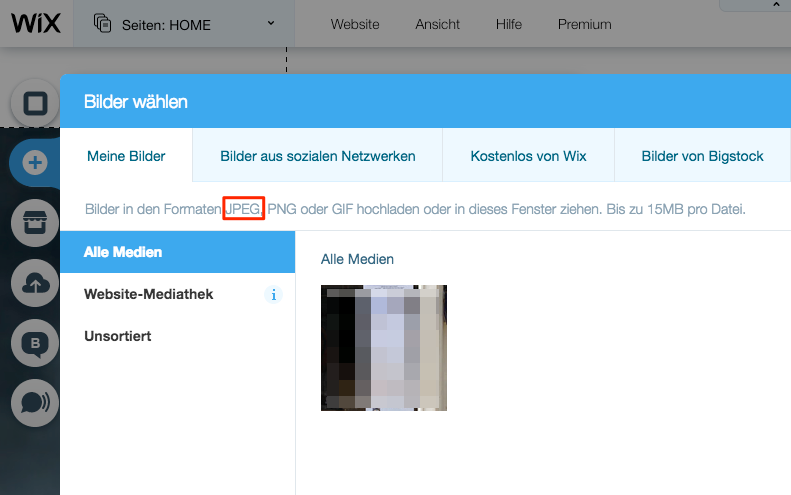Open the Website menu
Image resolution: width=791 pixels, height=495 pixels.
pyautogui.click(x=355, y=24)
